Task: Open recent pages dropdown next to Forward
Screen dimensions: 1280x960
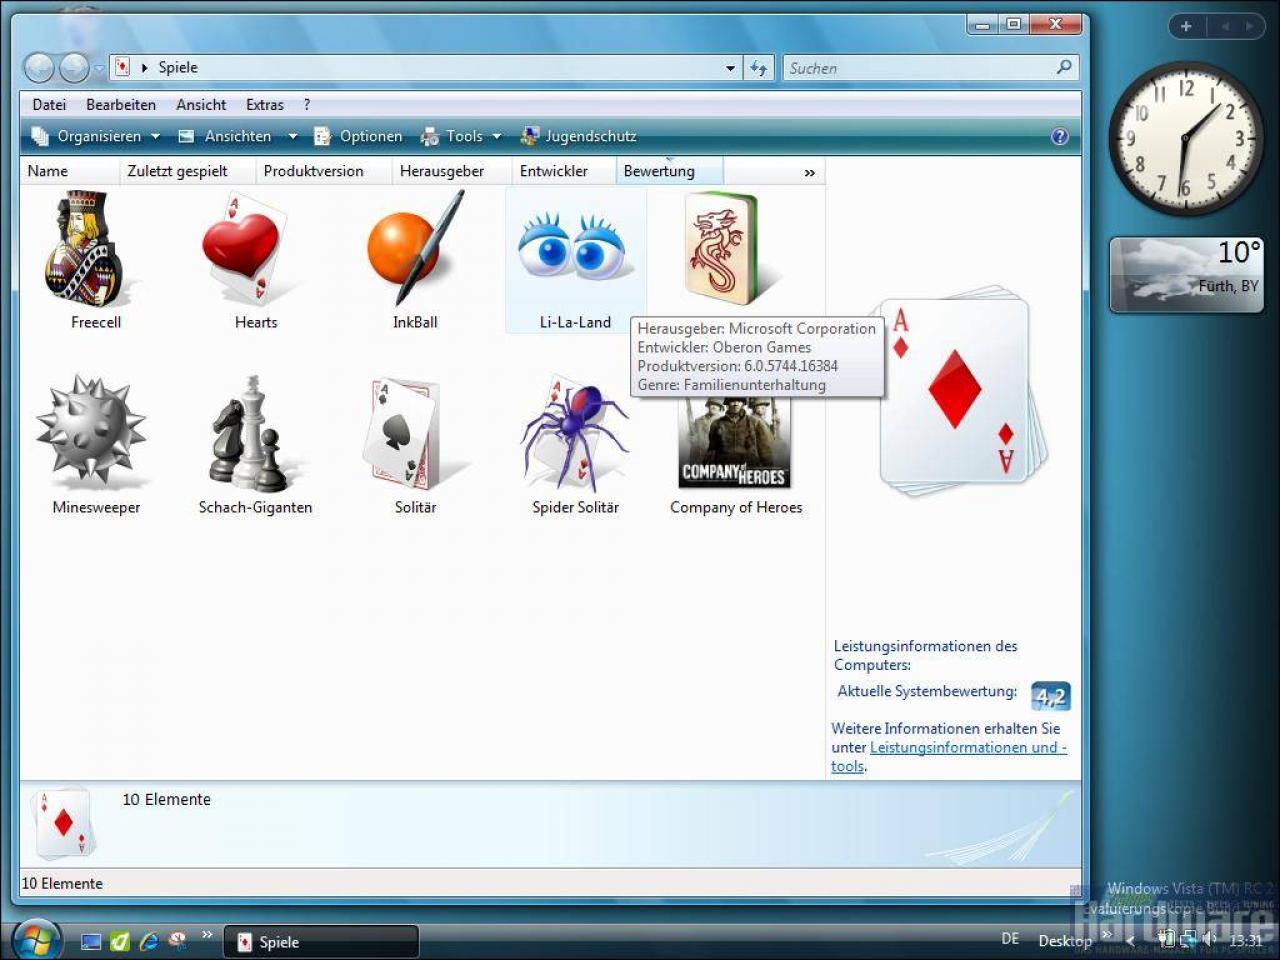Action: click(98, 68)
